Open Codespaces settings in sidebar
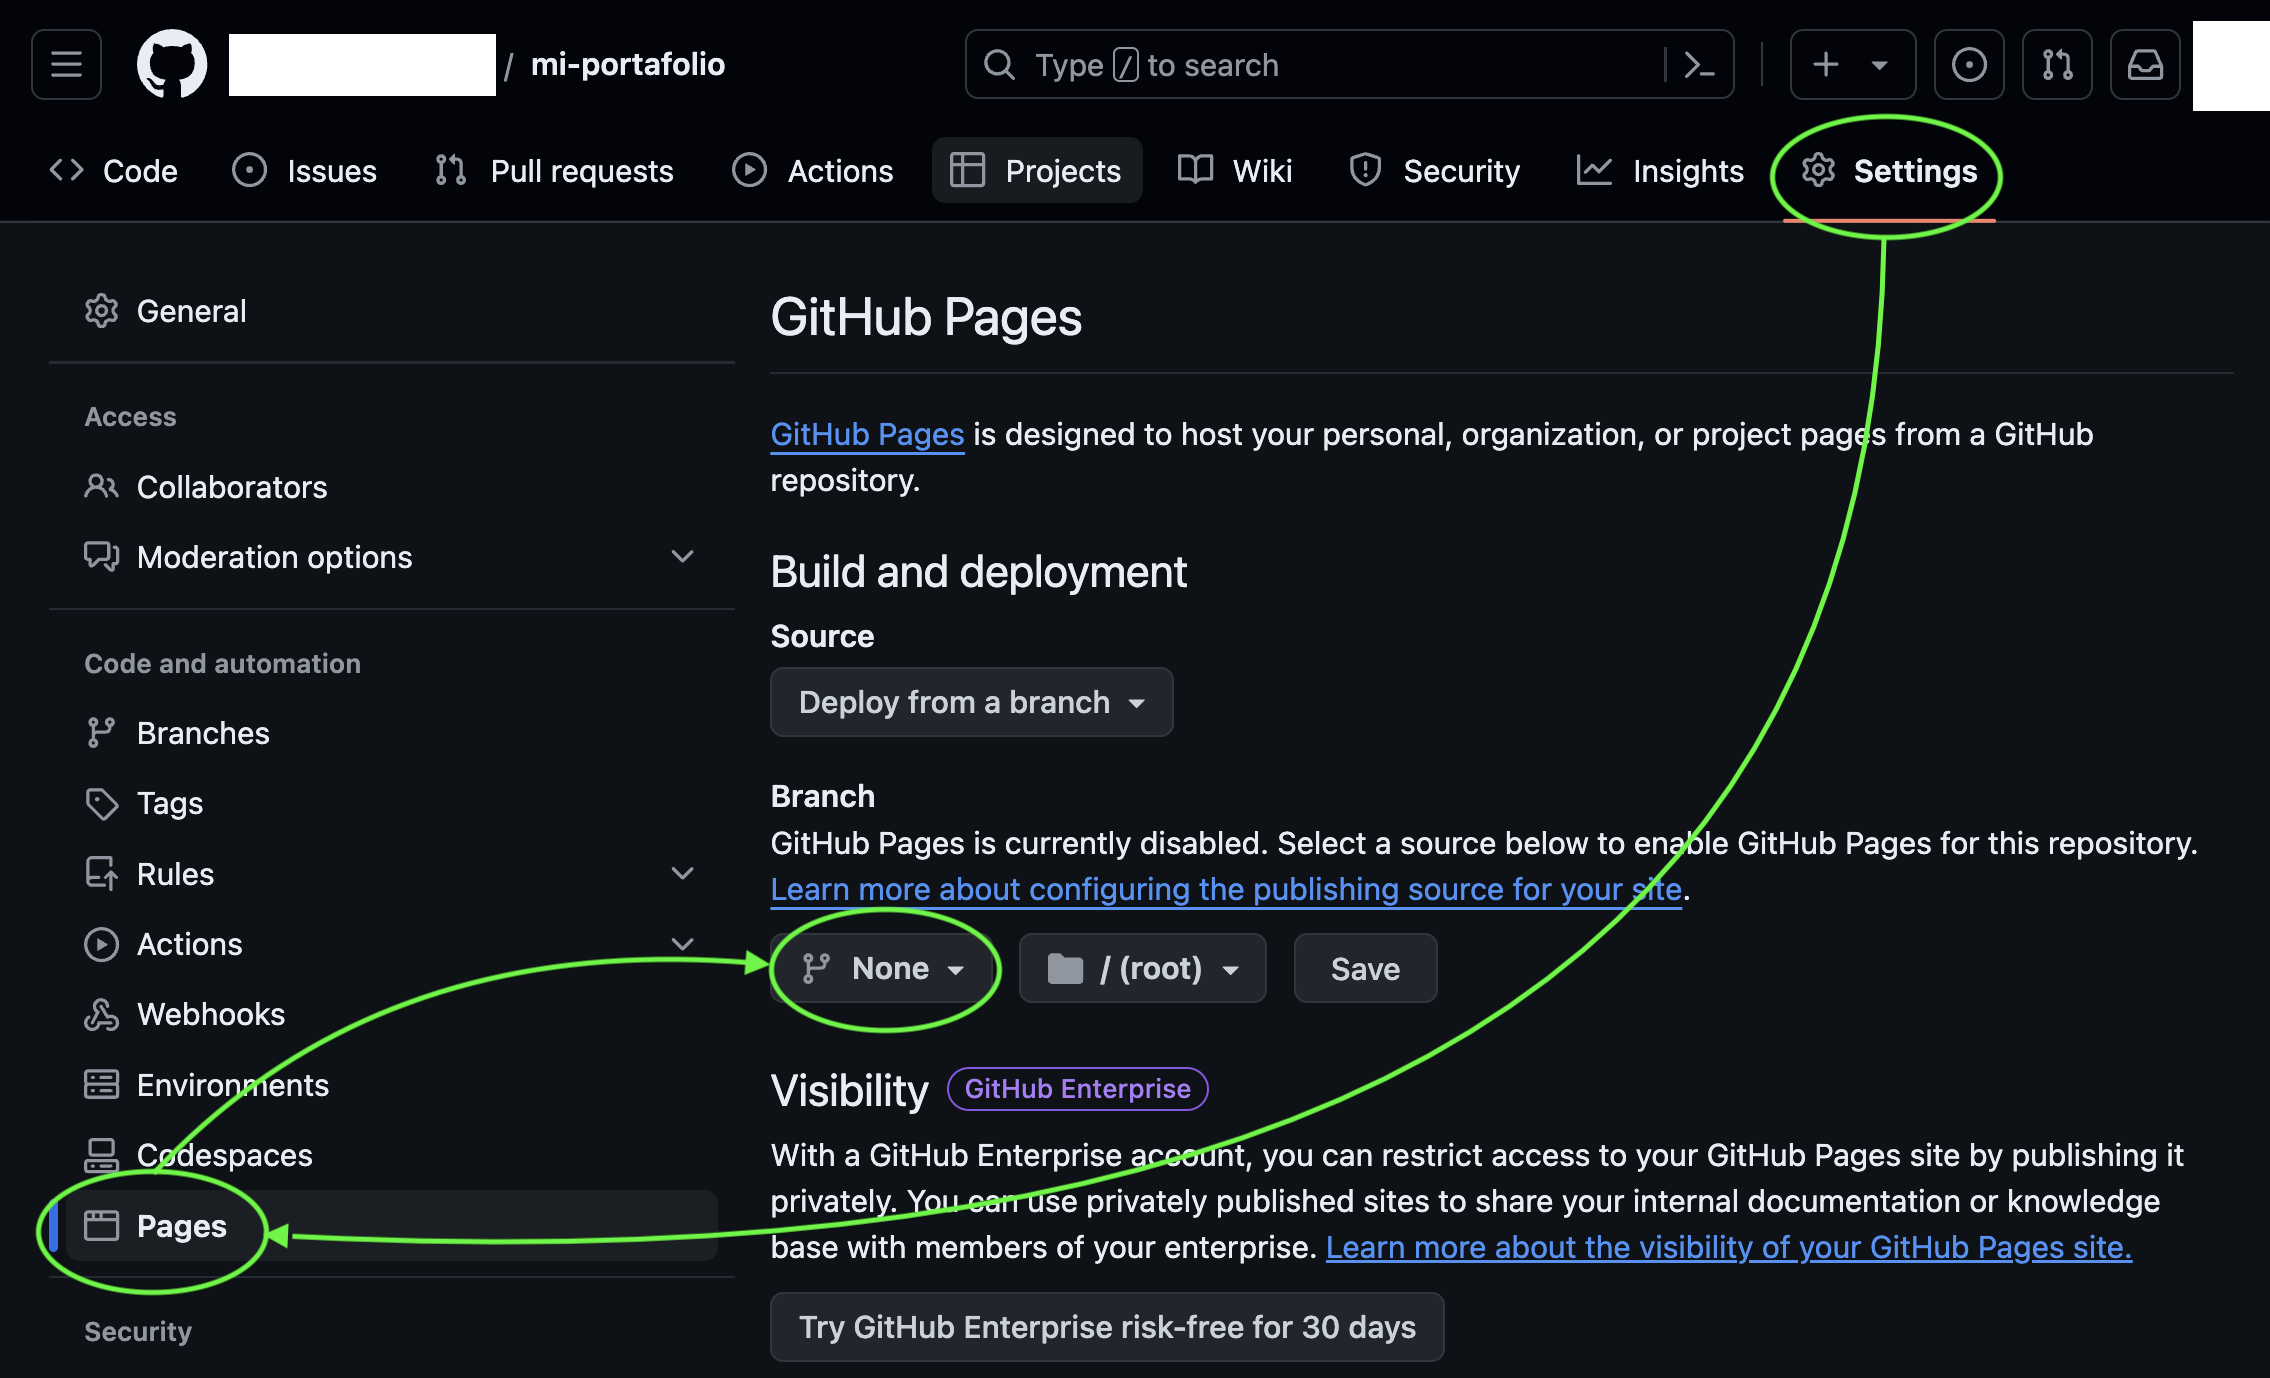 (x=391, y=1155)
